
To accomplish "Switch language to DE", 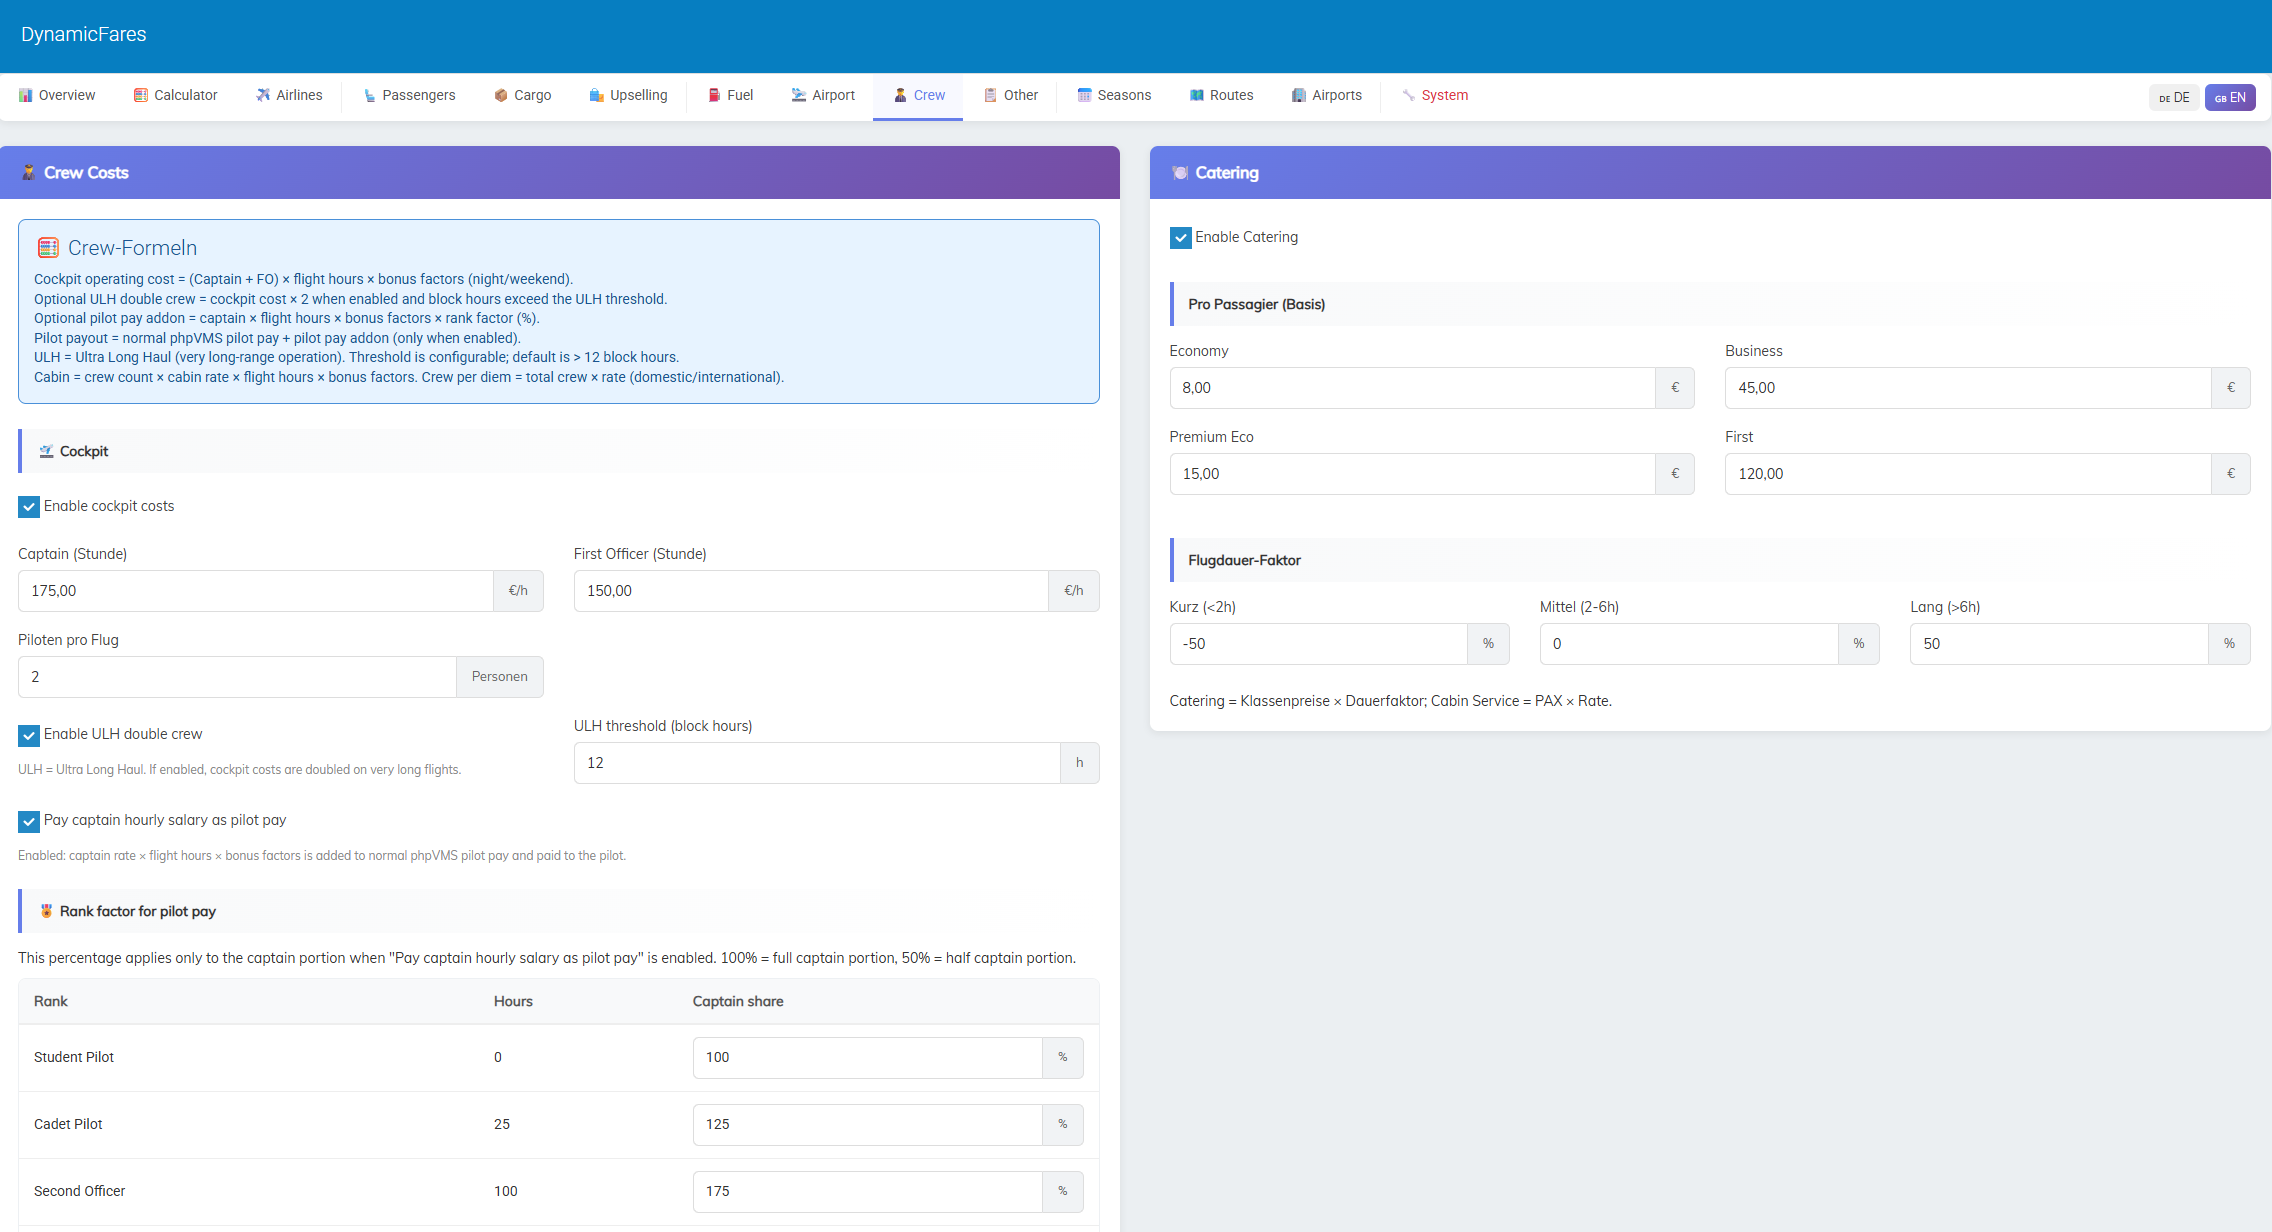I will [2173, 97].
